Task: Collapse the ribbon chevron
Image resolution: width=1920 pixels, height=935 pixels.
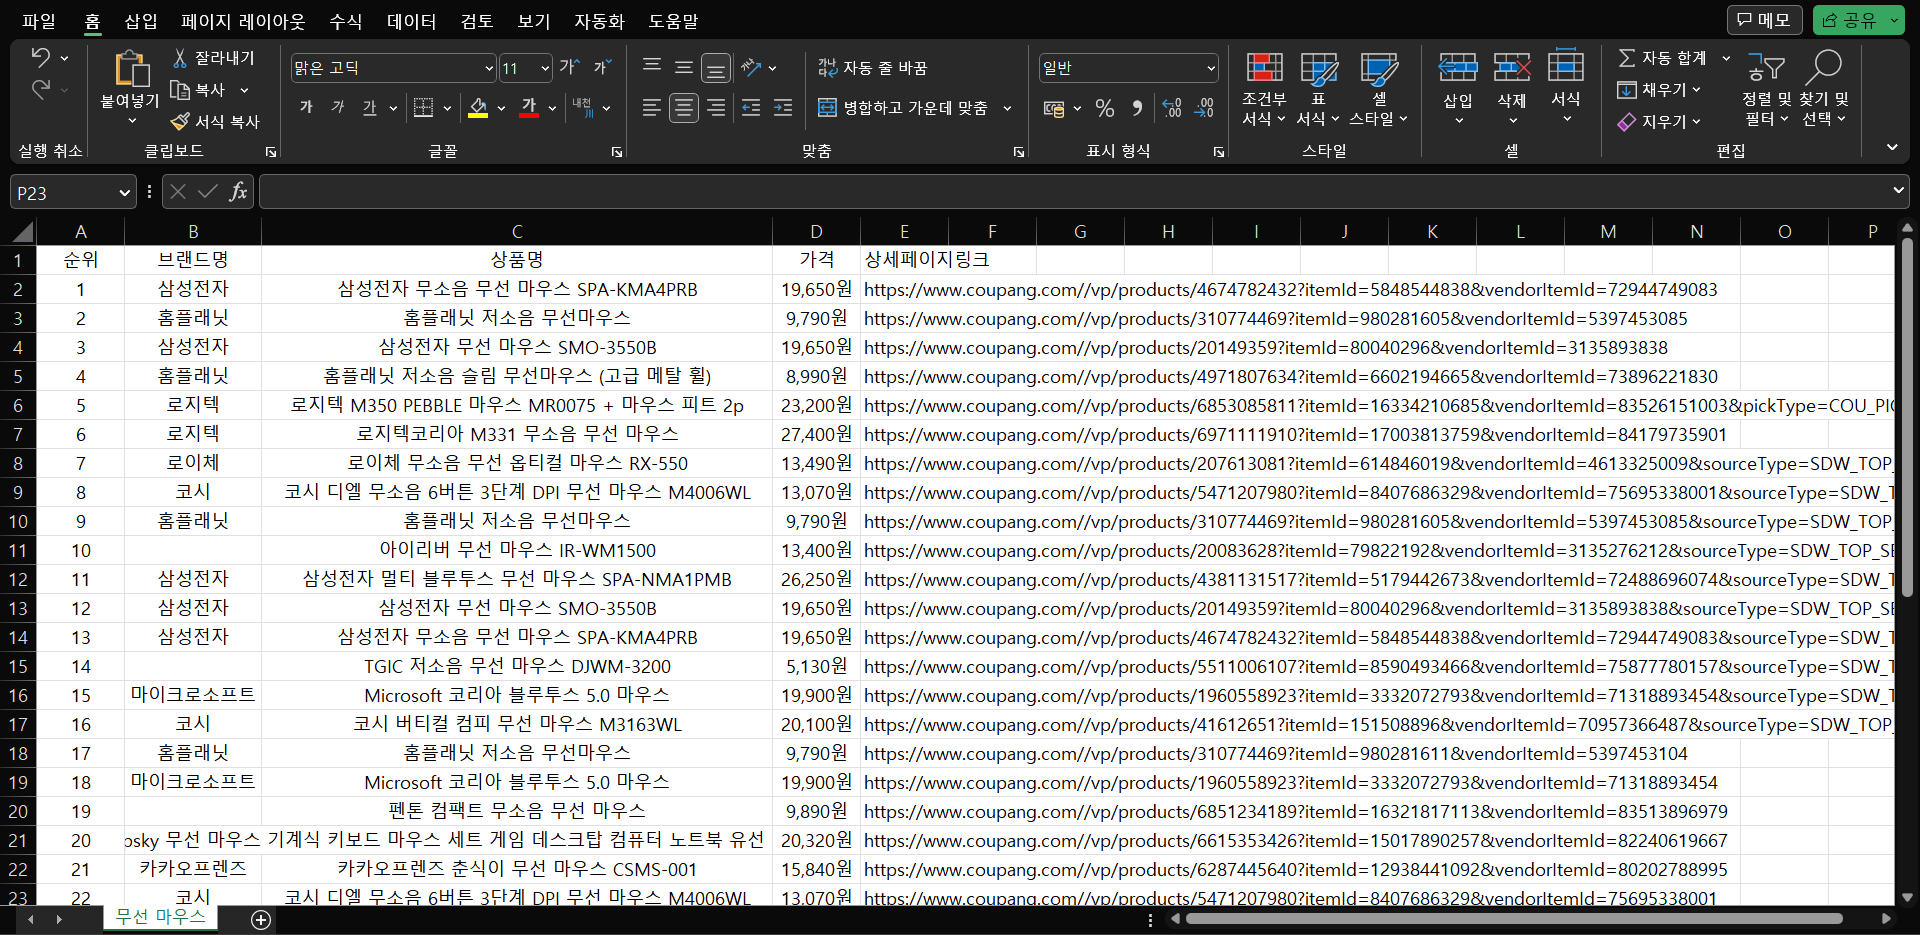Action: (1892, 147)
